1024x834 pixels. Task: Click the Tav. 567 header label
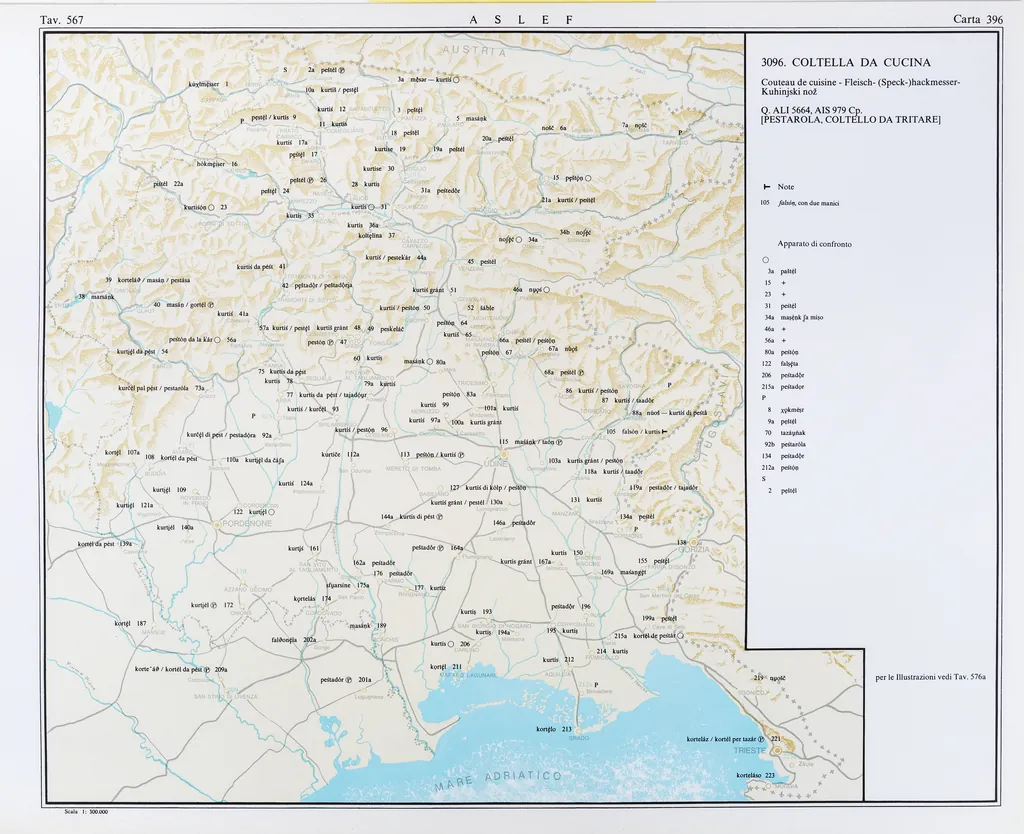[x=61, y=19]
